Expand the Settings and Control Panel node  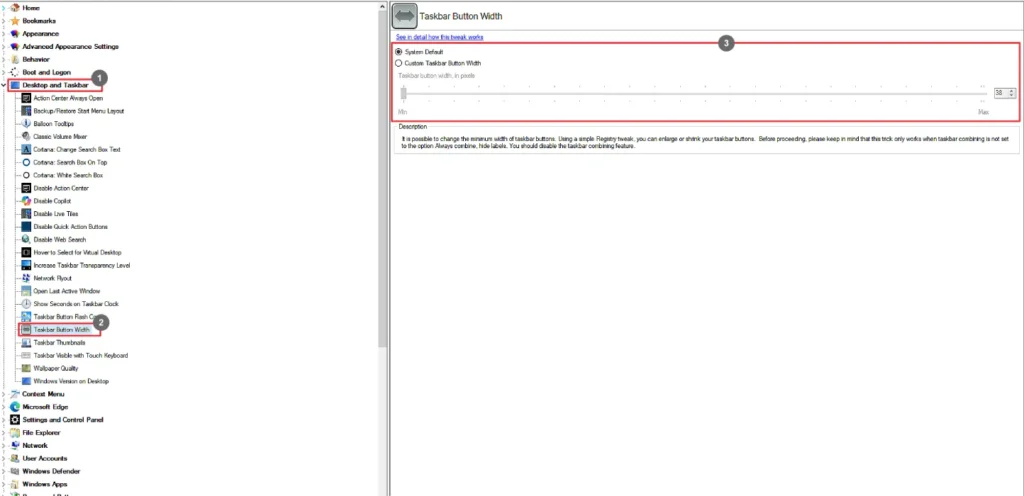(4, 420)
